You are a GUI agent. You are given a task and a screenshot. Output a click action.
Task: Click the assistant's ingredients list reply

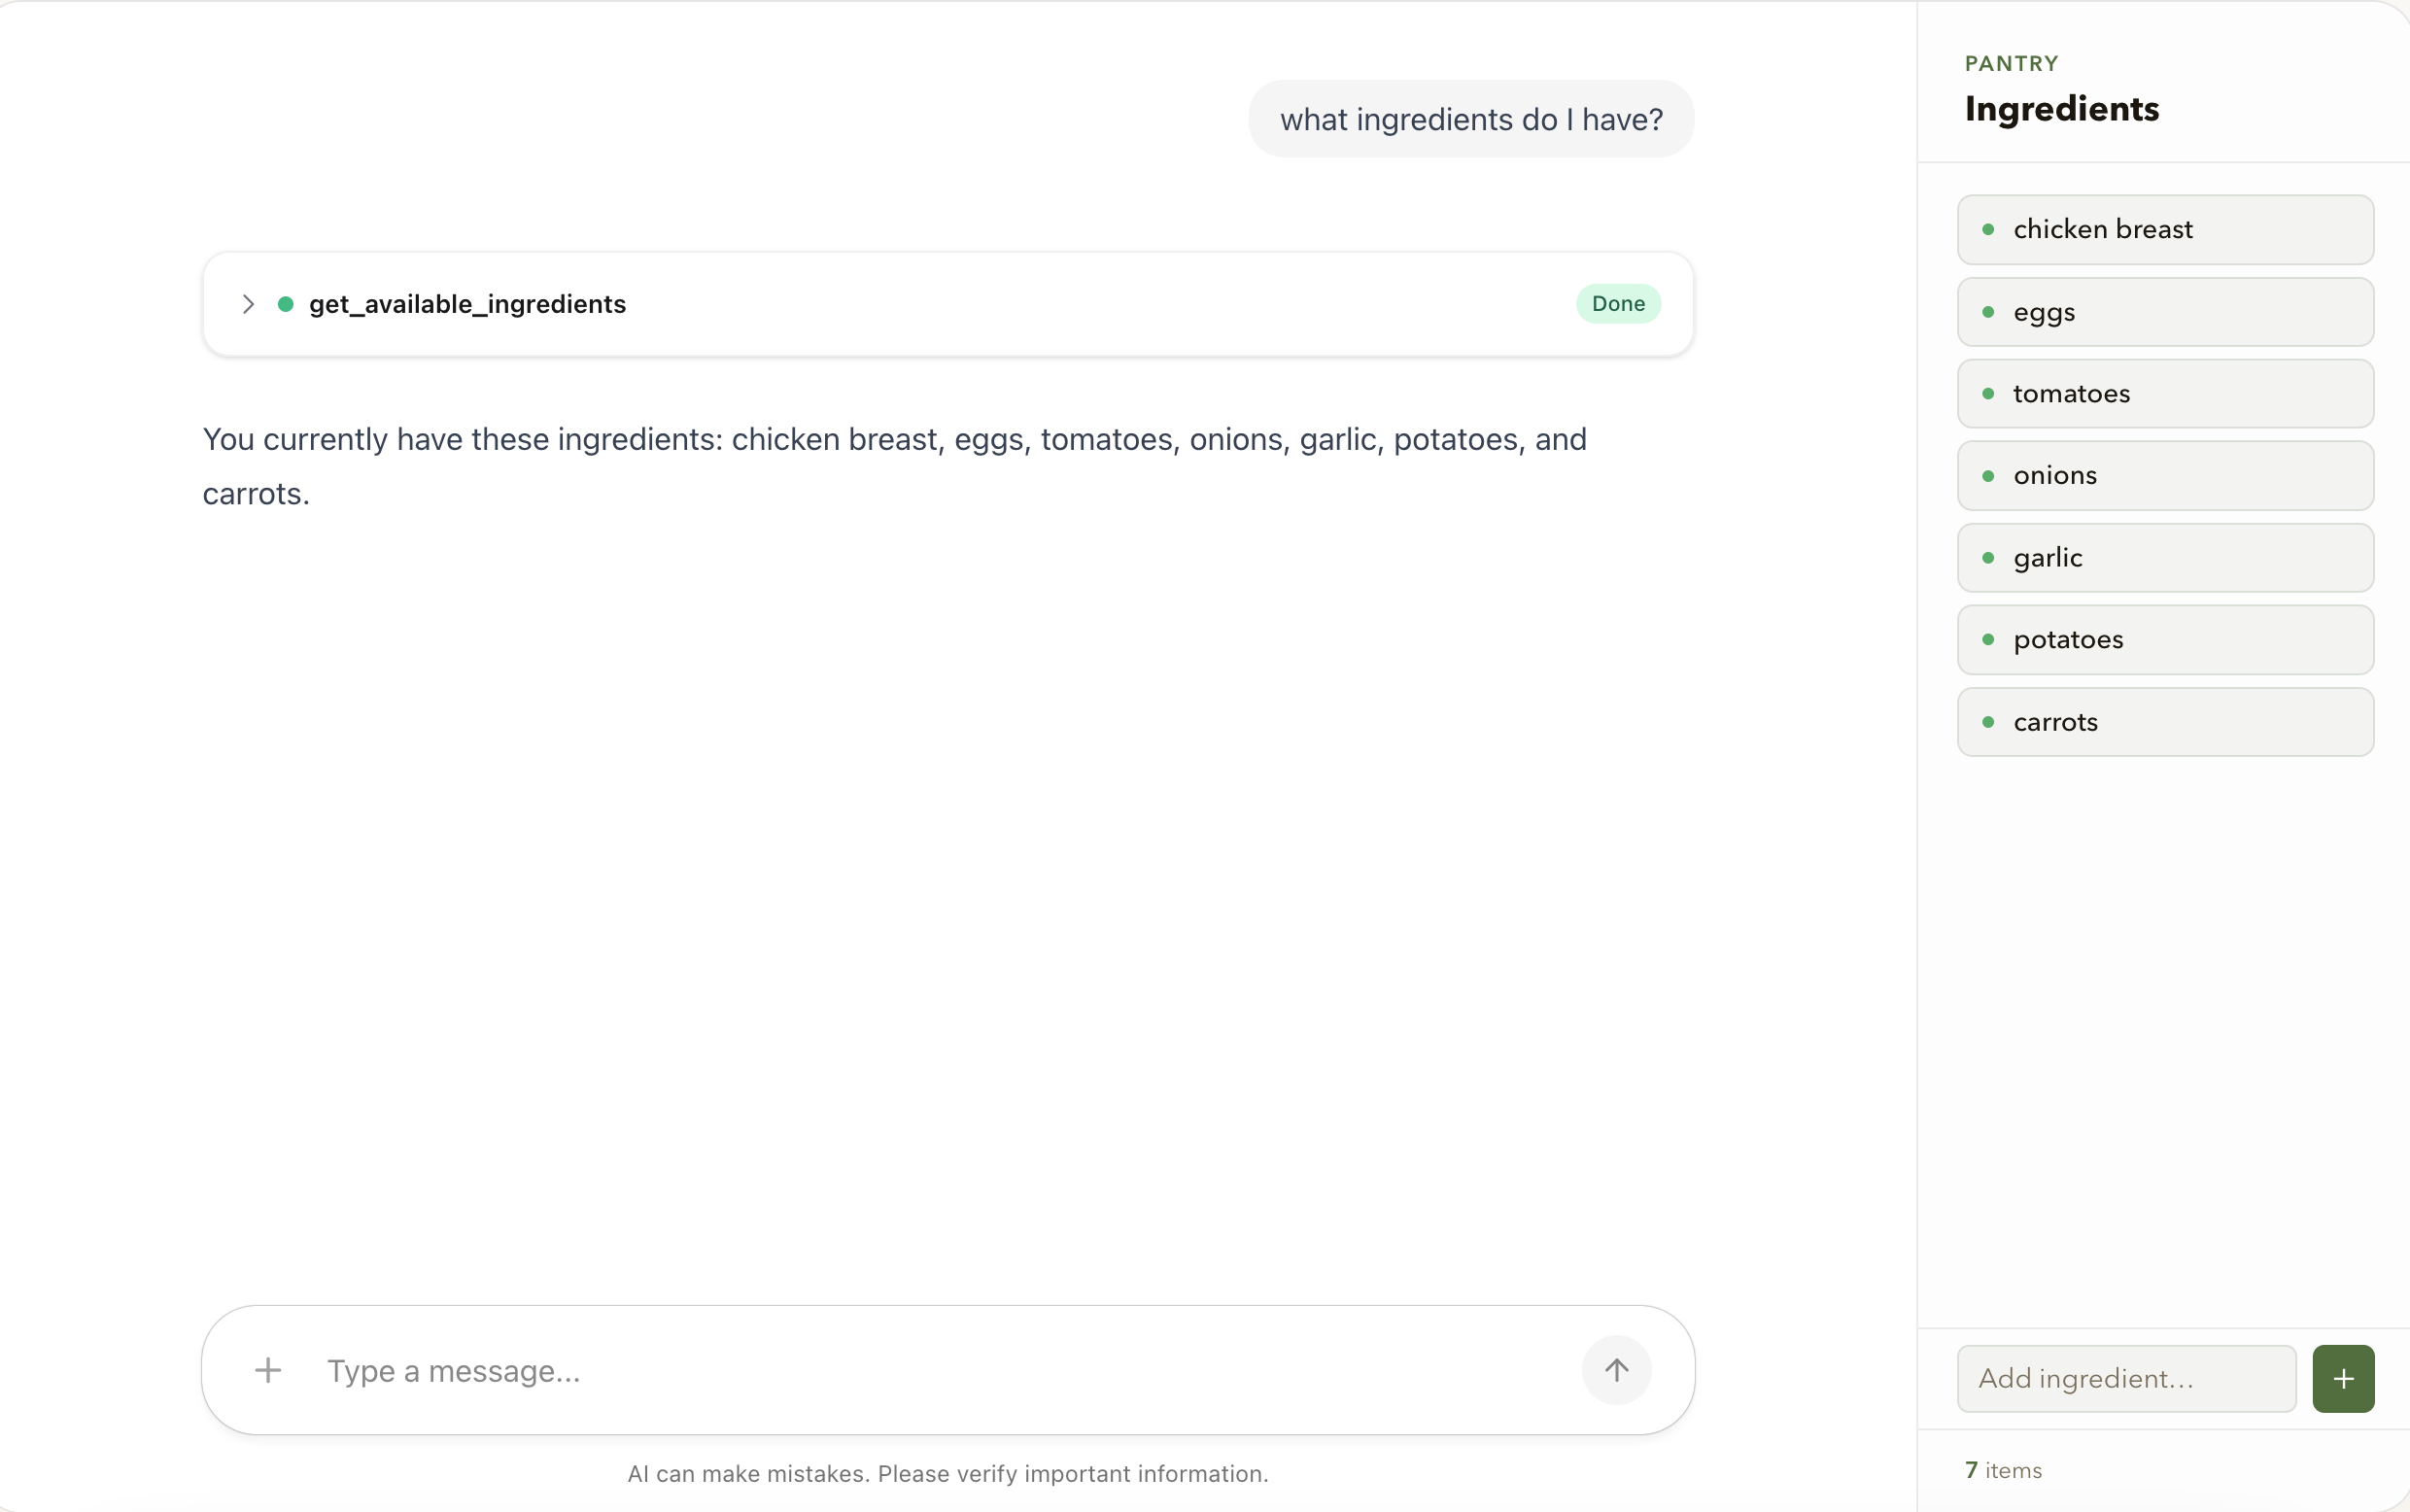894,466
